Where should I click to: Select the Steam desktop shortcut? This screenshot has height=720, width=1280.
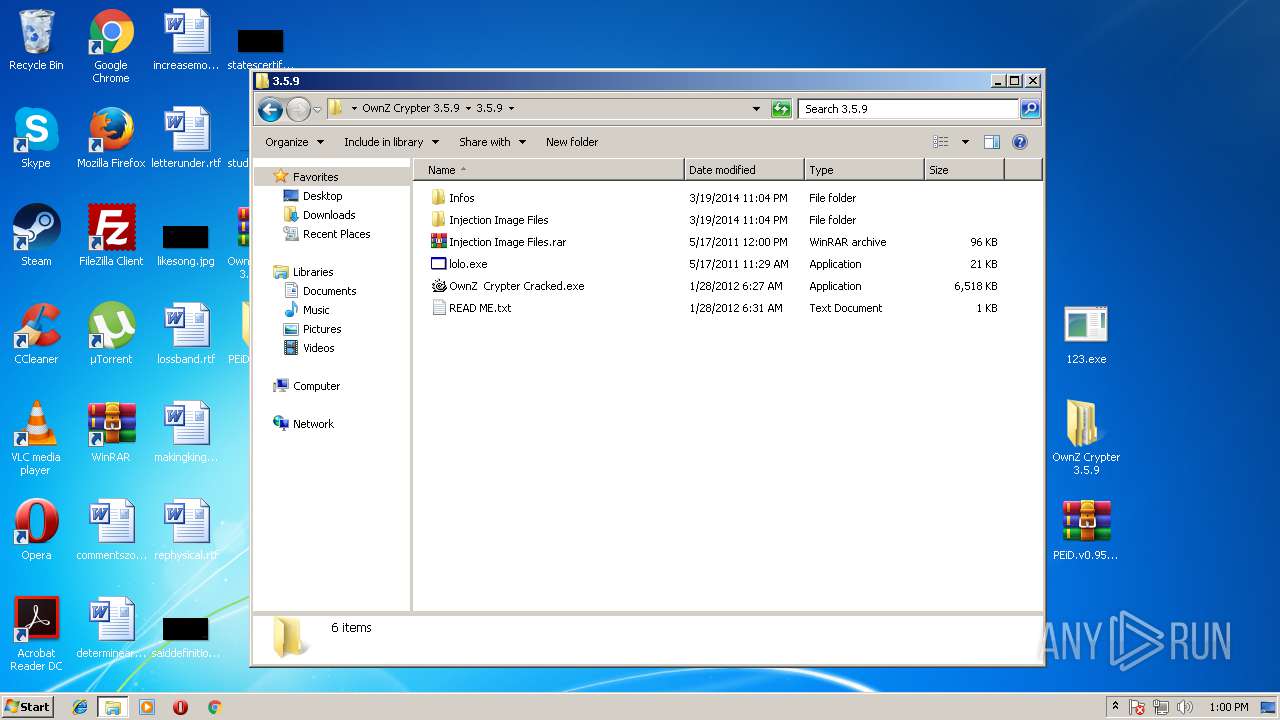click(36, 237)
